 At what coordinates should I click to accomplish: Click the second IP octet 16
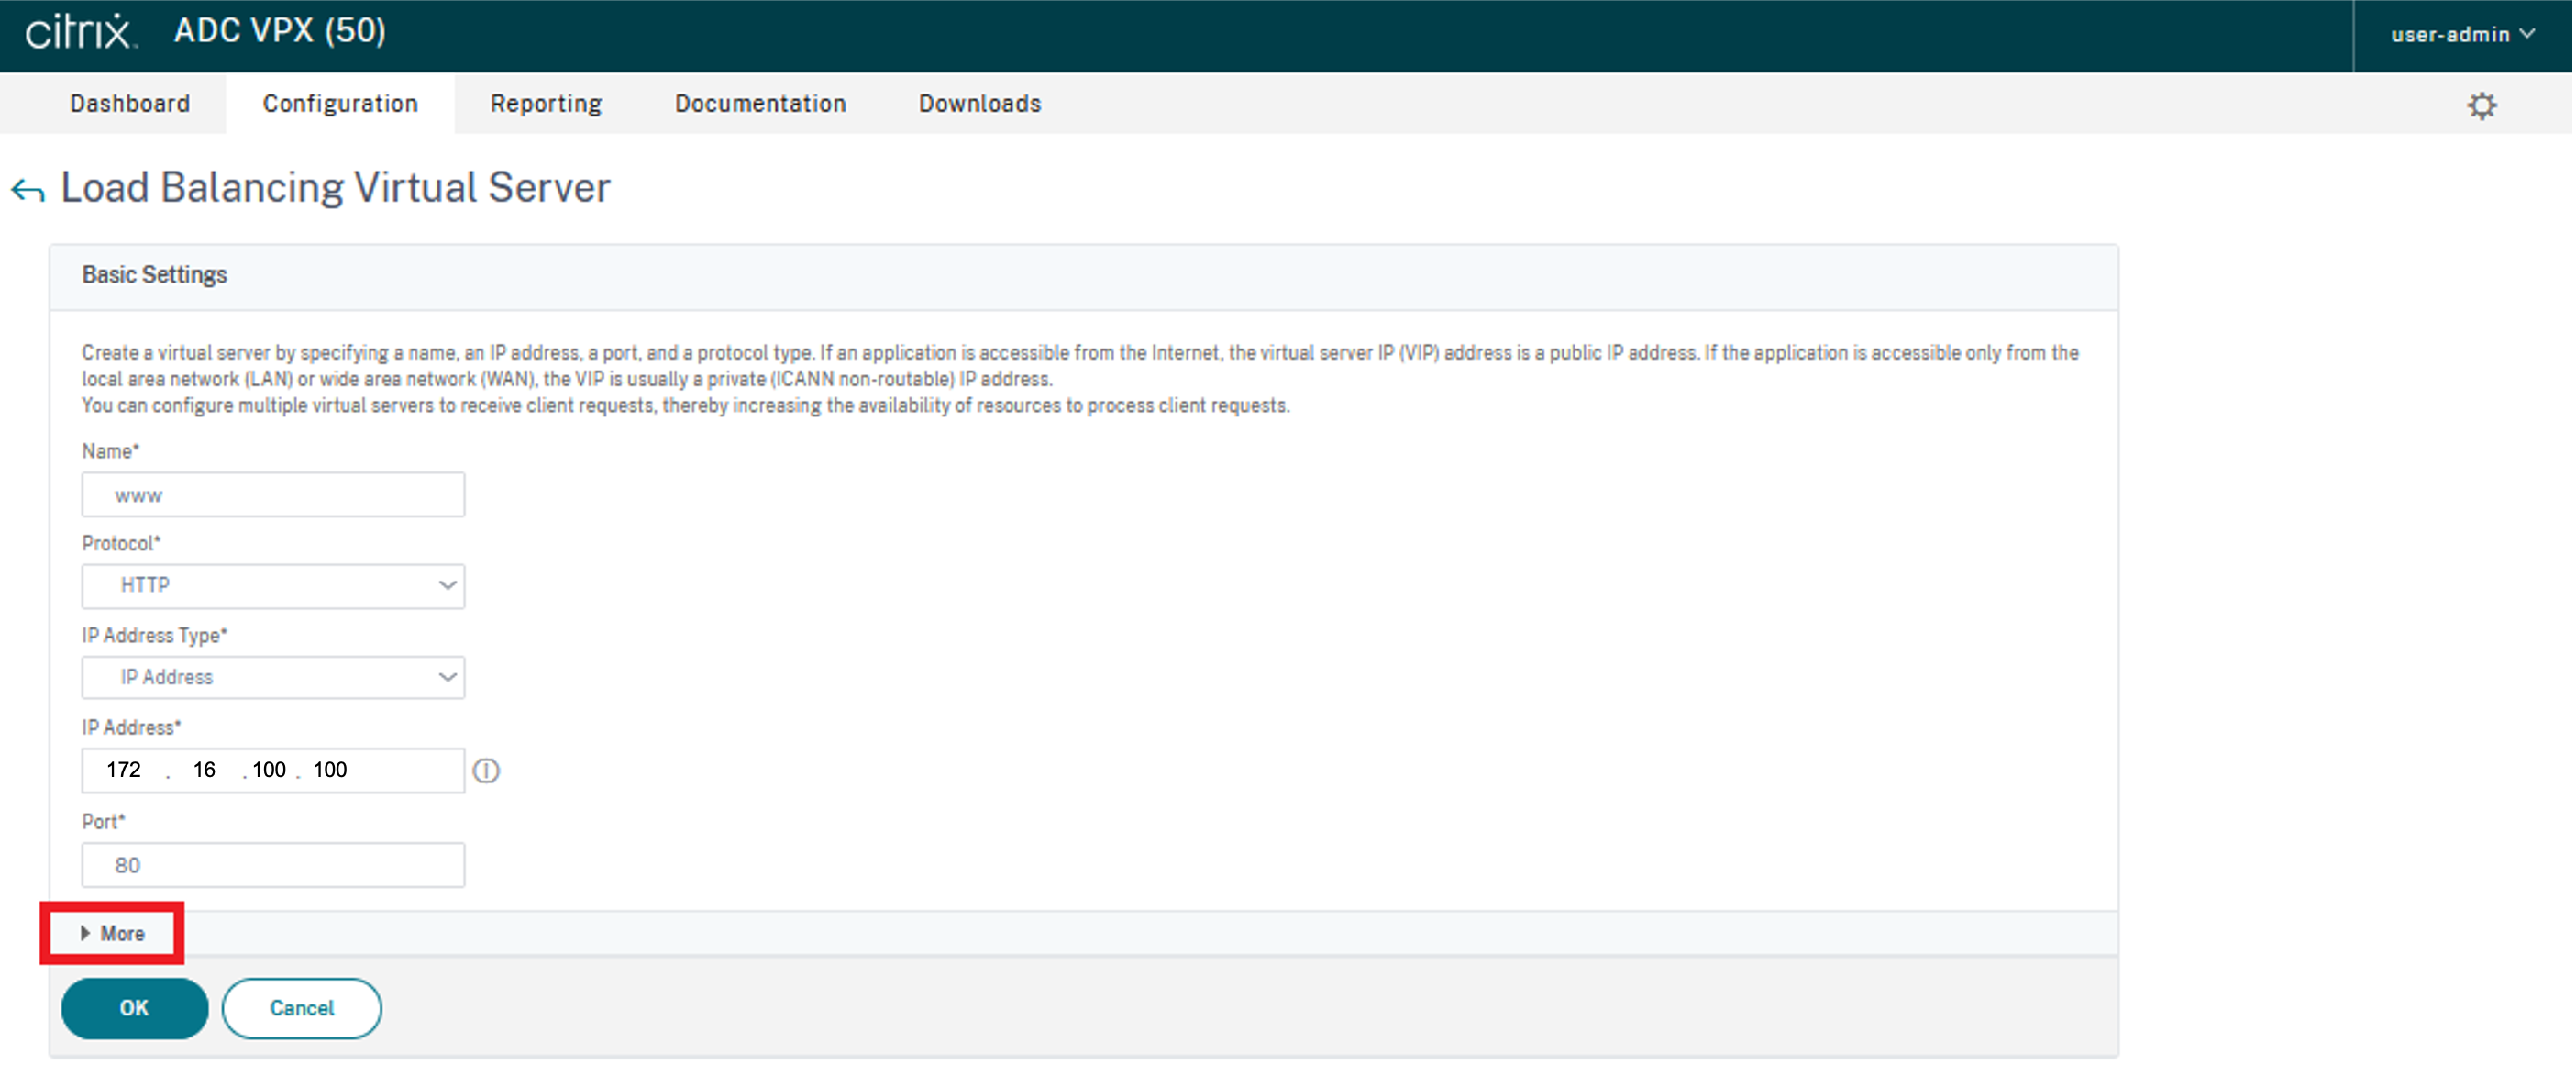click(205, 770)
